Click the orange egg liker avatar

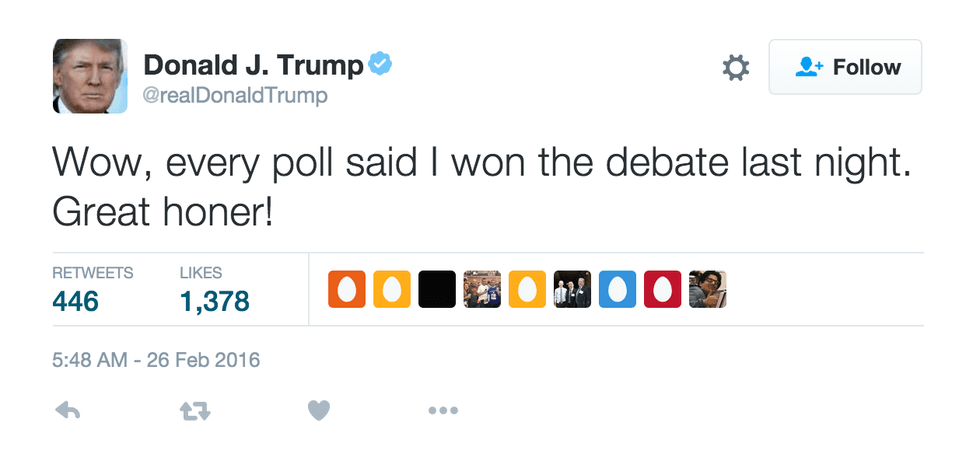click(346, 290)
